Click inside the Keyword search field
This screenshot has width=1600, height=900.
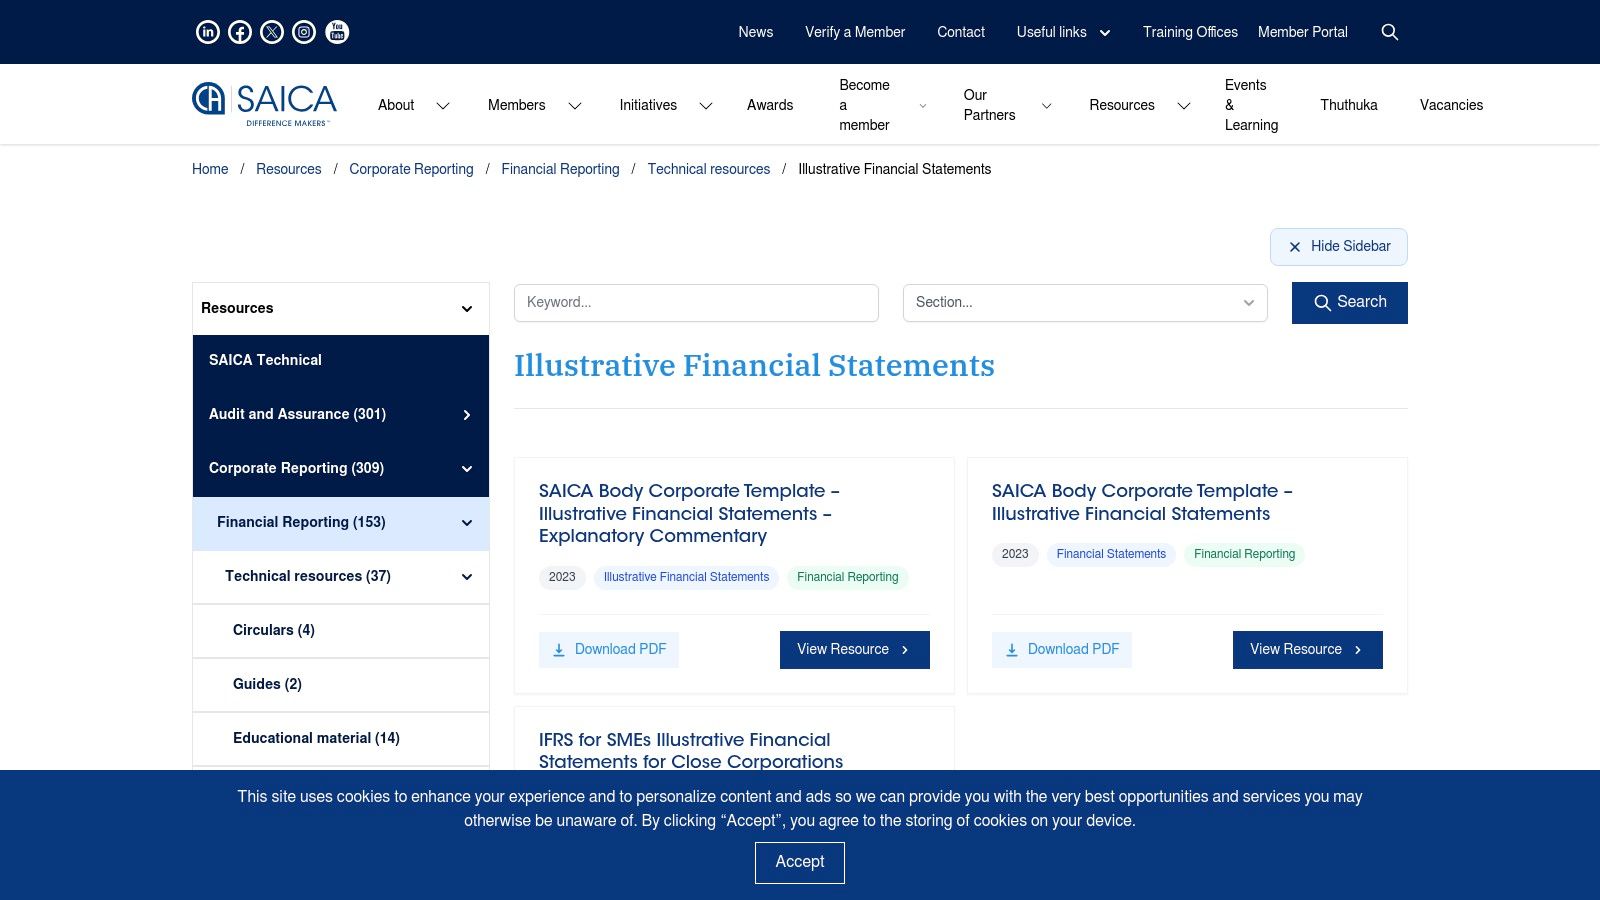tap(696, 302)
